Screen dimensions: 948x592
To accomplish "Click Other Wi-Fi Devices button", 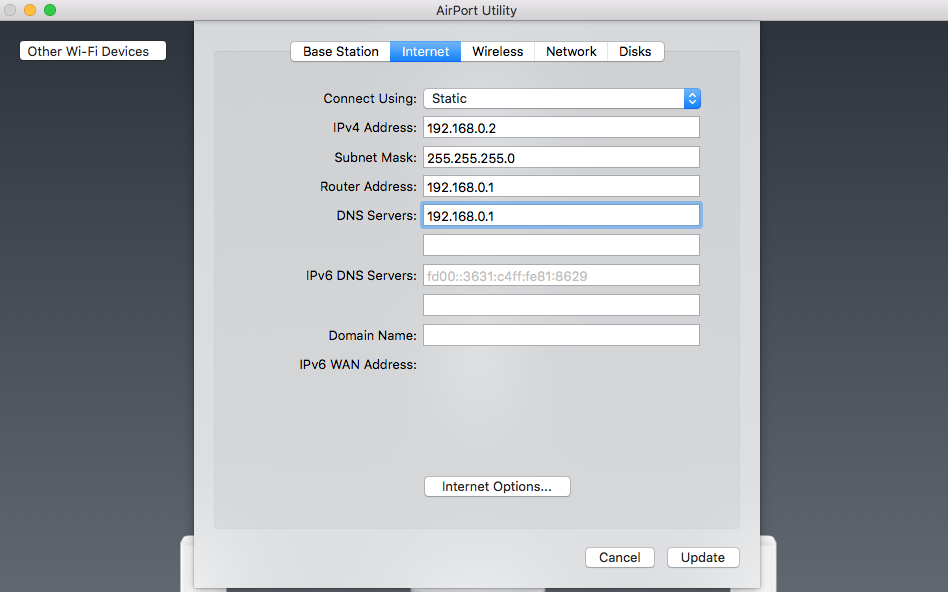I will point(93,51).
